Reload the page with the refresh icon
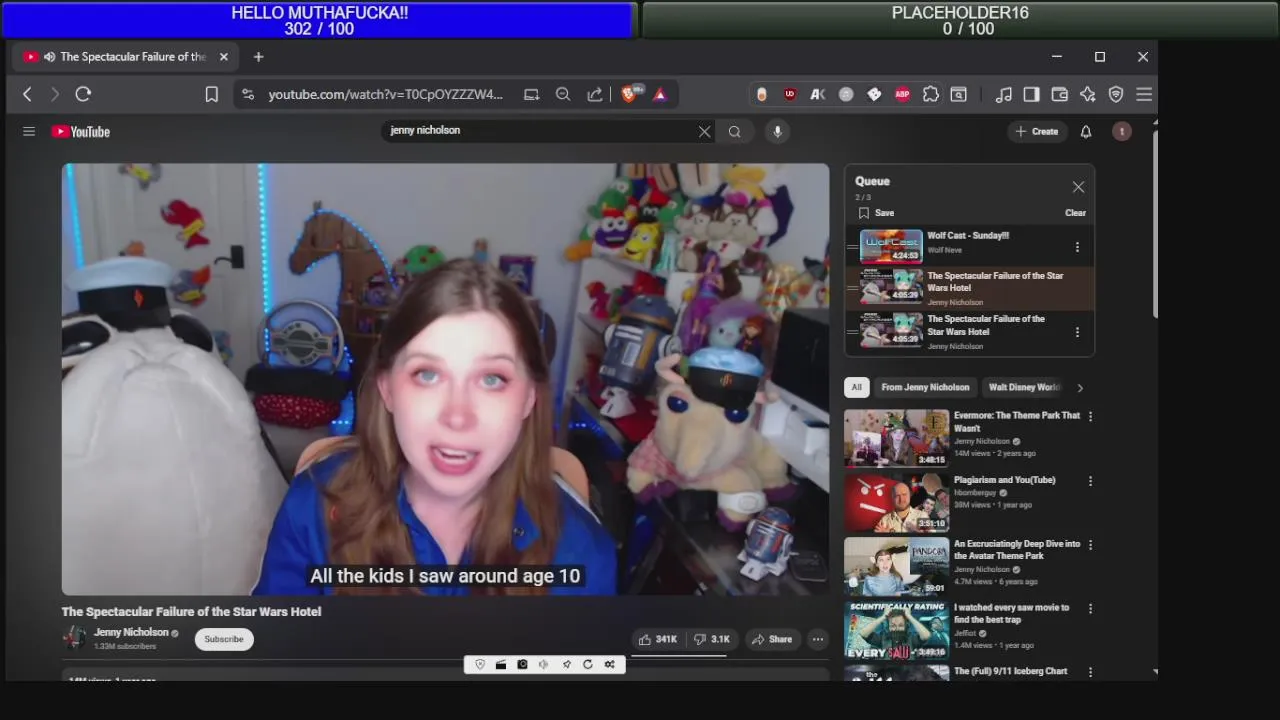The height and width of the screenshot is (720, 1280). coord(83,94)
